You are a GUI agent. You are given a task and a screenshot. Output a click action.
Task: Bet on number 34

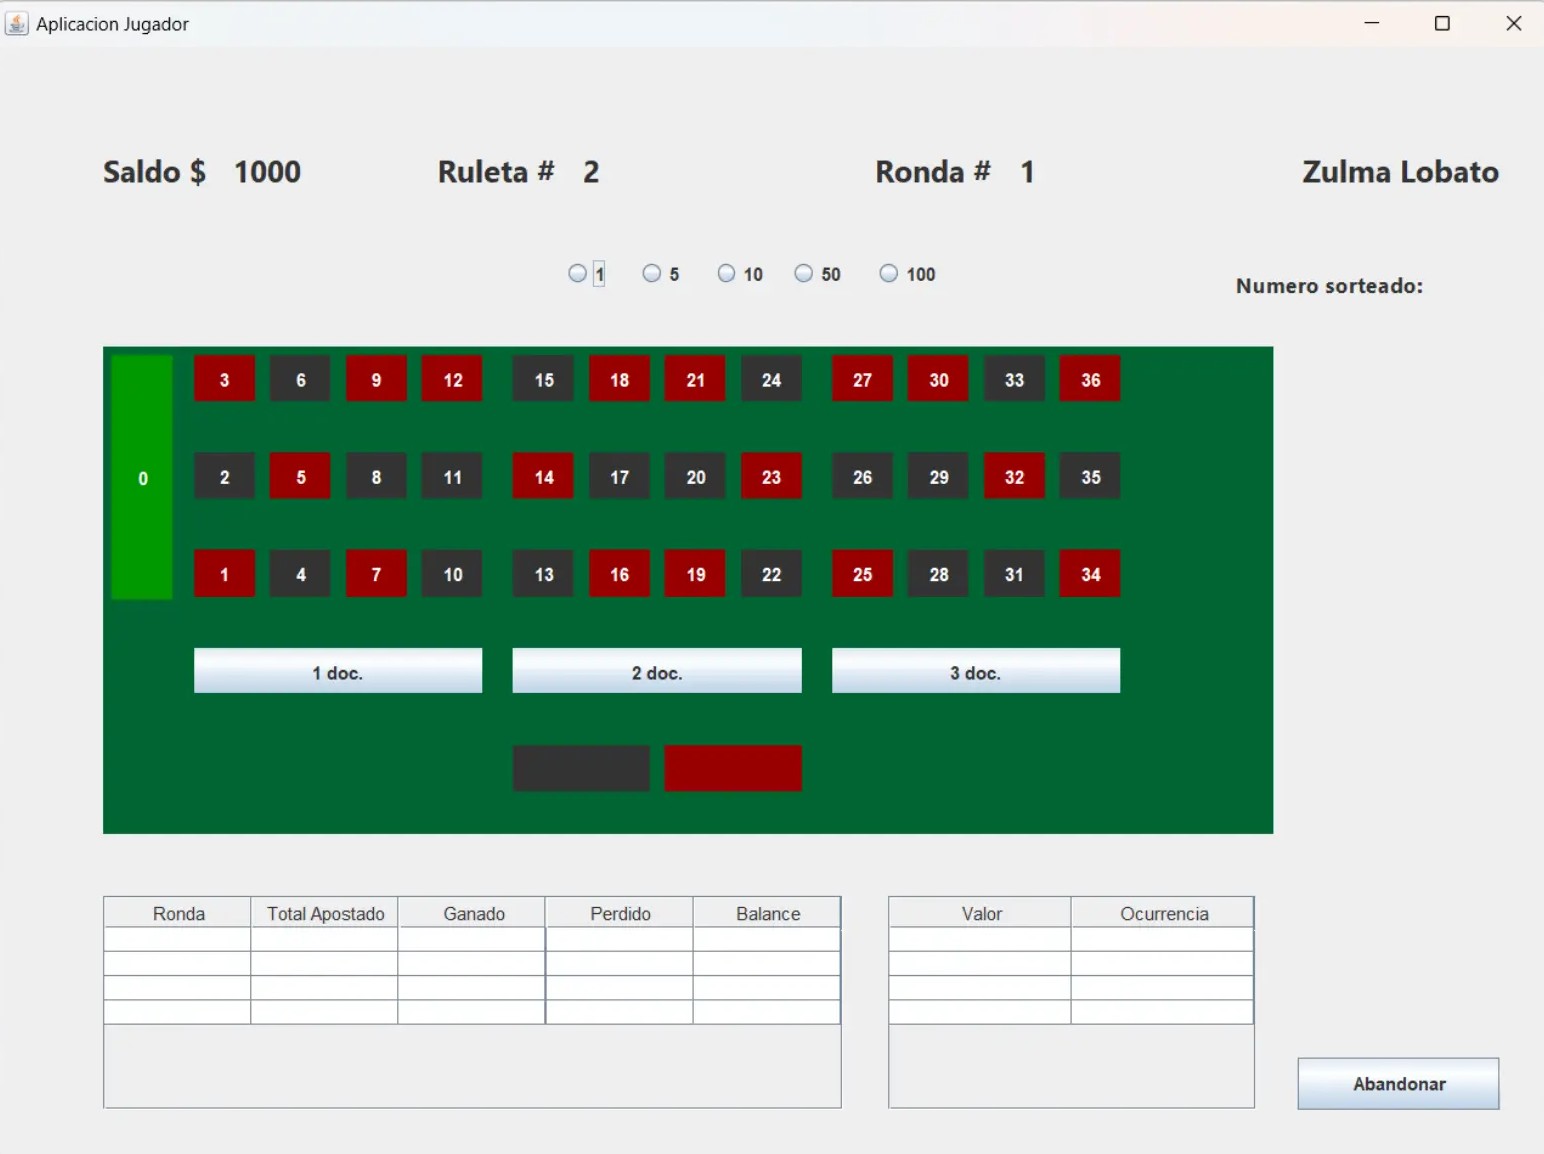tap(1090, 574)
